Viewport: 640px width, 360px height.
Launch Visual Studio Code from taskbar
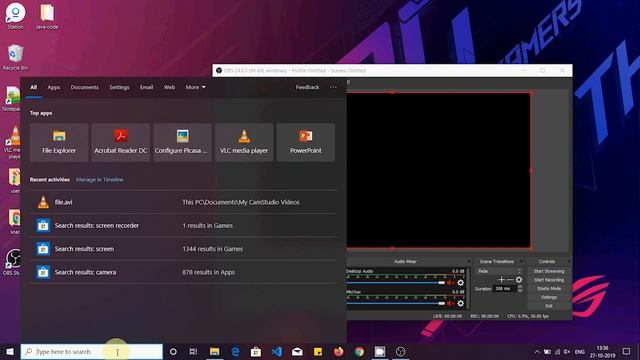[x=277, y=351]
